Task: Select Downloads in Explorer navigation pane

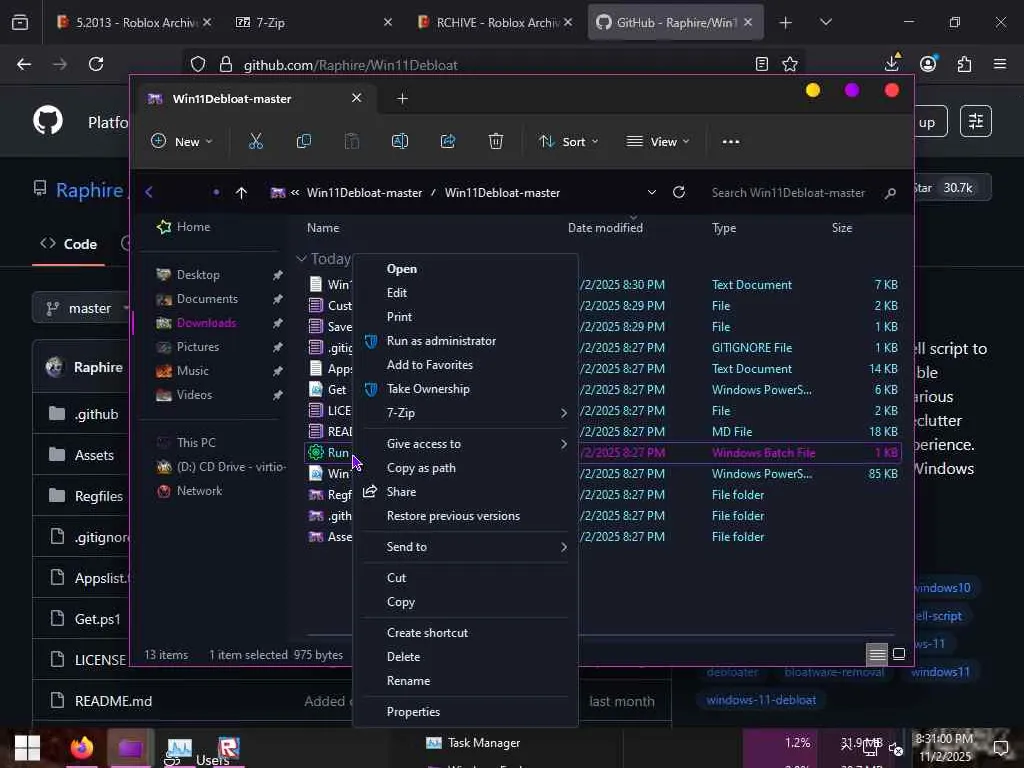Action: click(x=206, y=323)
